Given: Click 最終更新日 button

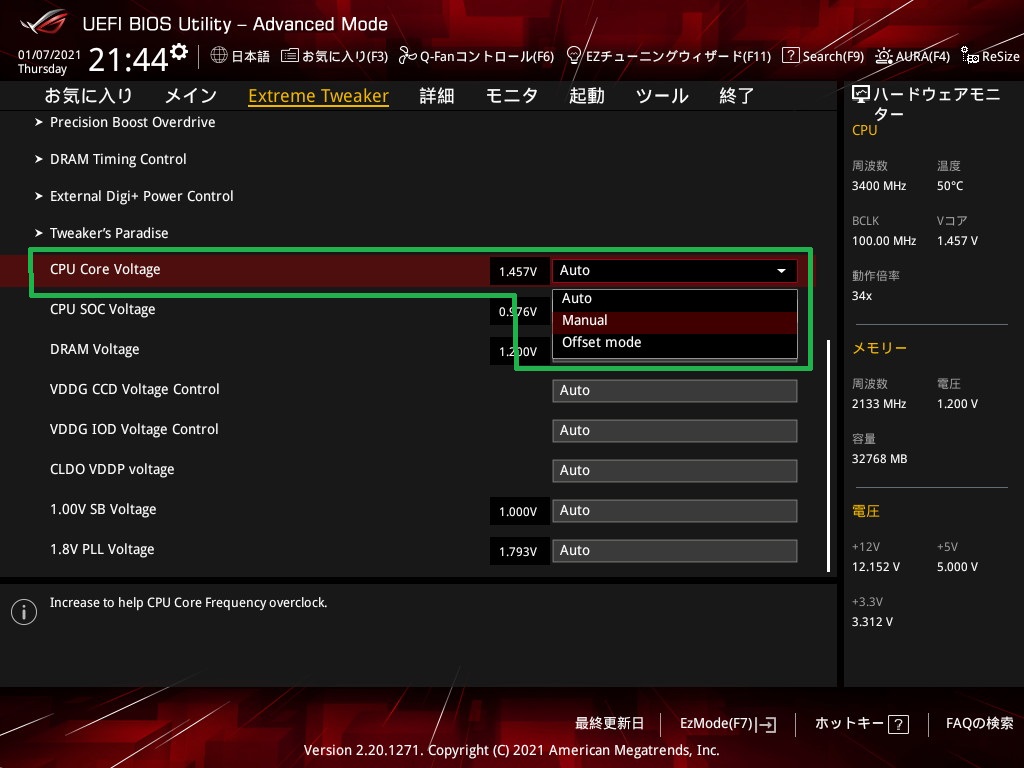Looking at the screenshot, I should [609, 724].
